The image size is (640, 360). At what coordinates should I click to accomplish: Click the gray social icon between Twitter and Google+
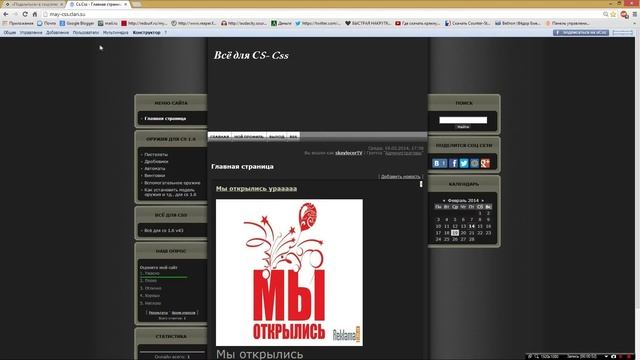(474, 163)
